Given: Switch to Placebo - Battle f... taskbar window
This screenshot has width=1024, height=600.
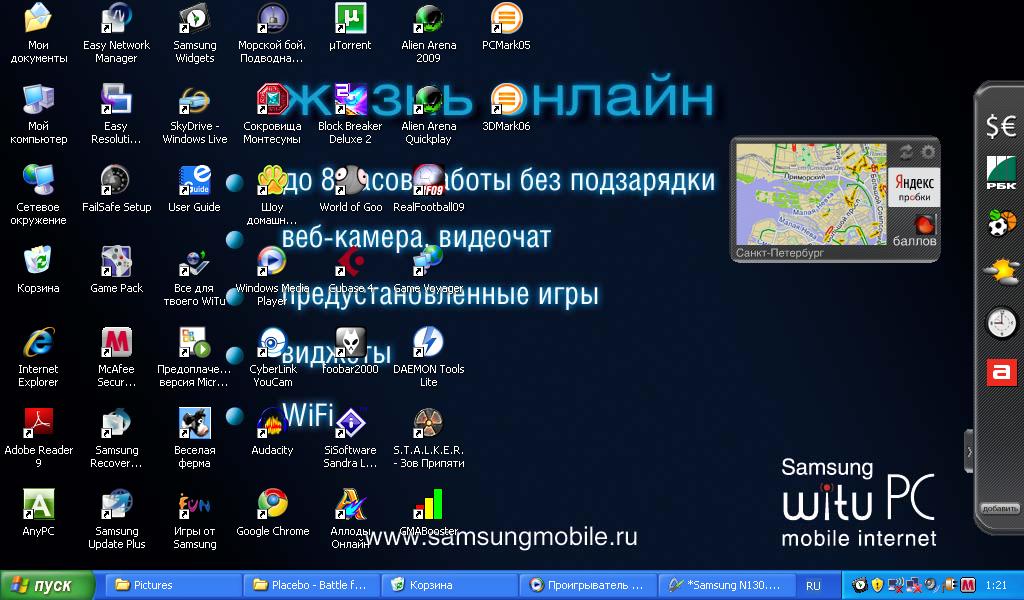Looking at the screenshot, I should [x=310, y=585].
